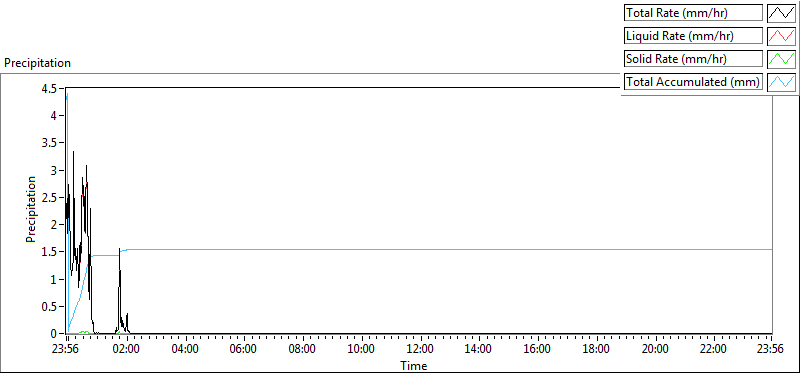The width and height of the screenshot is (800, 373).
Task: Click the vertical Precipitation Y-axis title
Action: (31, 209)
